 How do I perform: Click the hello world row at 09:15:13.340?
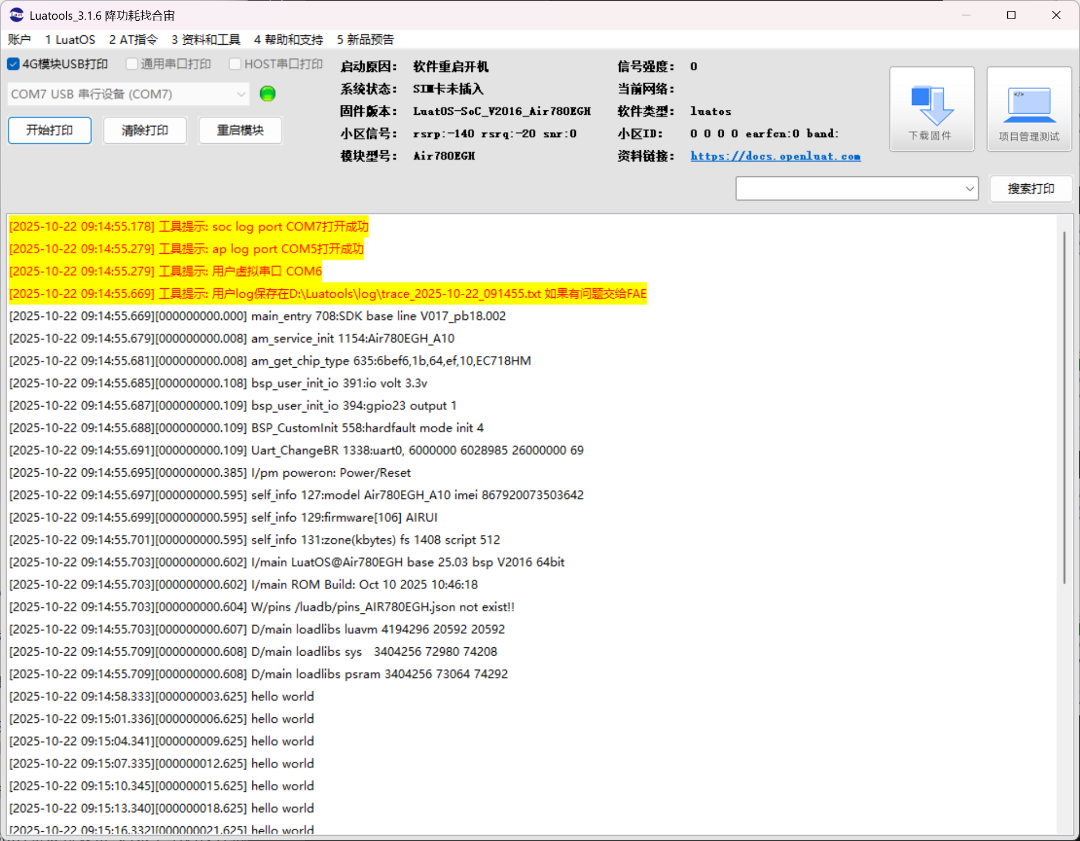[161, 809]
